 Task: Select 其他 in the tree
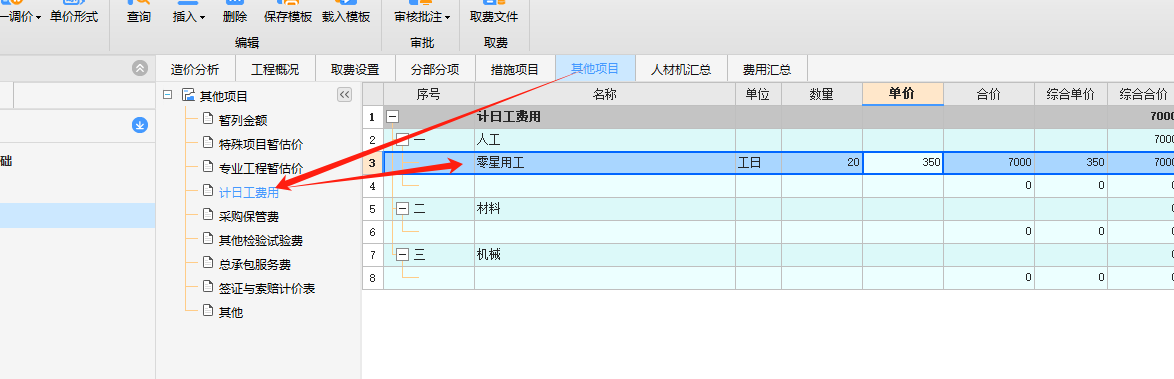pyautogui.click(x=231, y=312)
